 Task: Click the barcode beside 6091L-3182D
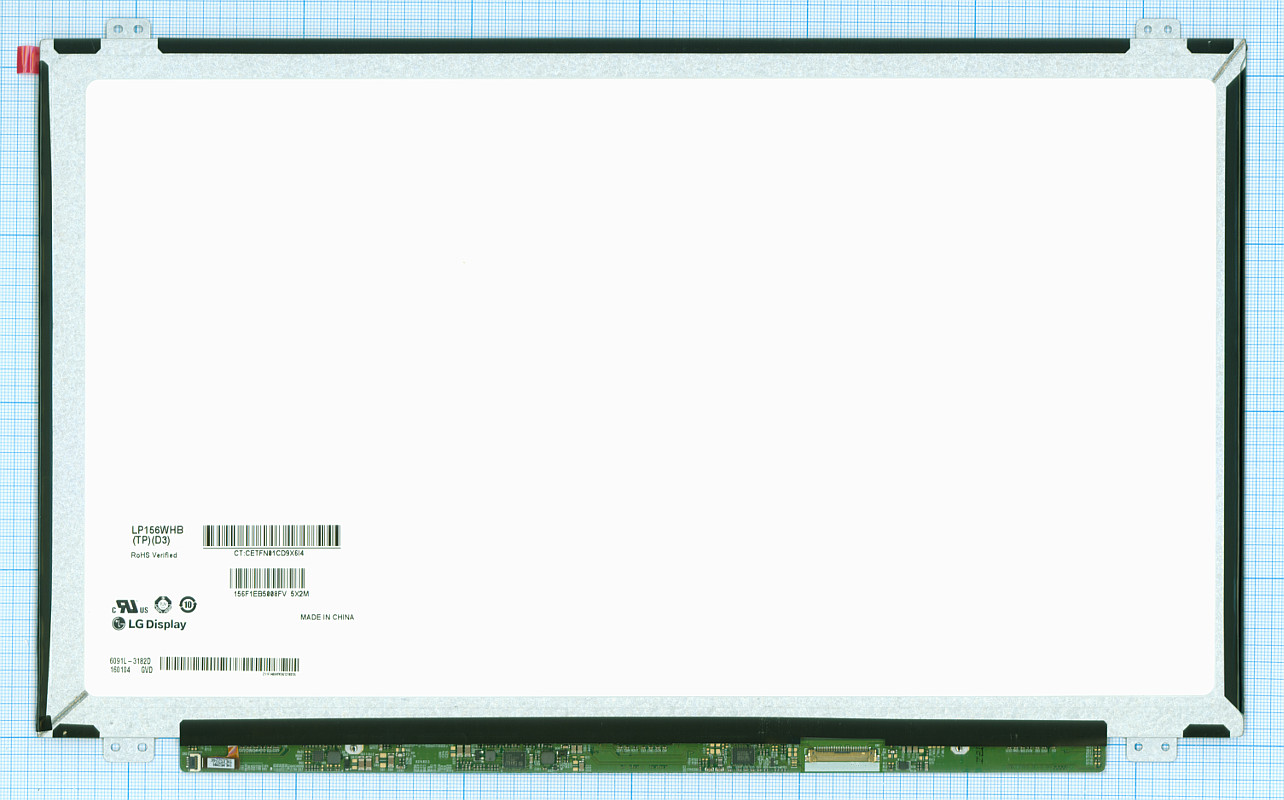coord(230,664)
